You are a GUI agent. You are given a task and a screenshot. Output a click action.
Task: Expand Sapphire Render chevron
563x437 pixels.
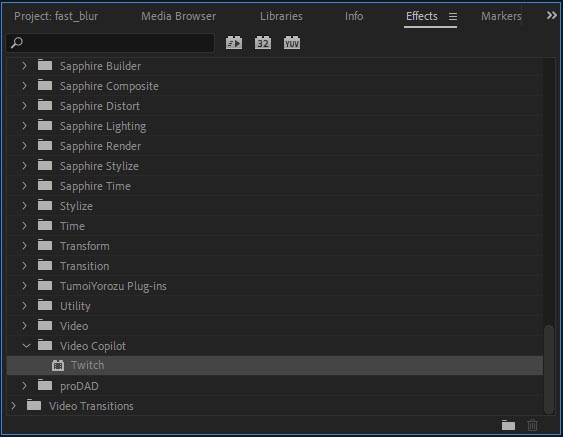pyautogui.click(x=24, y=146)
